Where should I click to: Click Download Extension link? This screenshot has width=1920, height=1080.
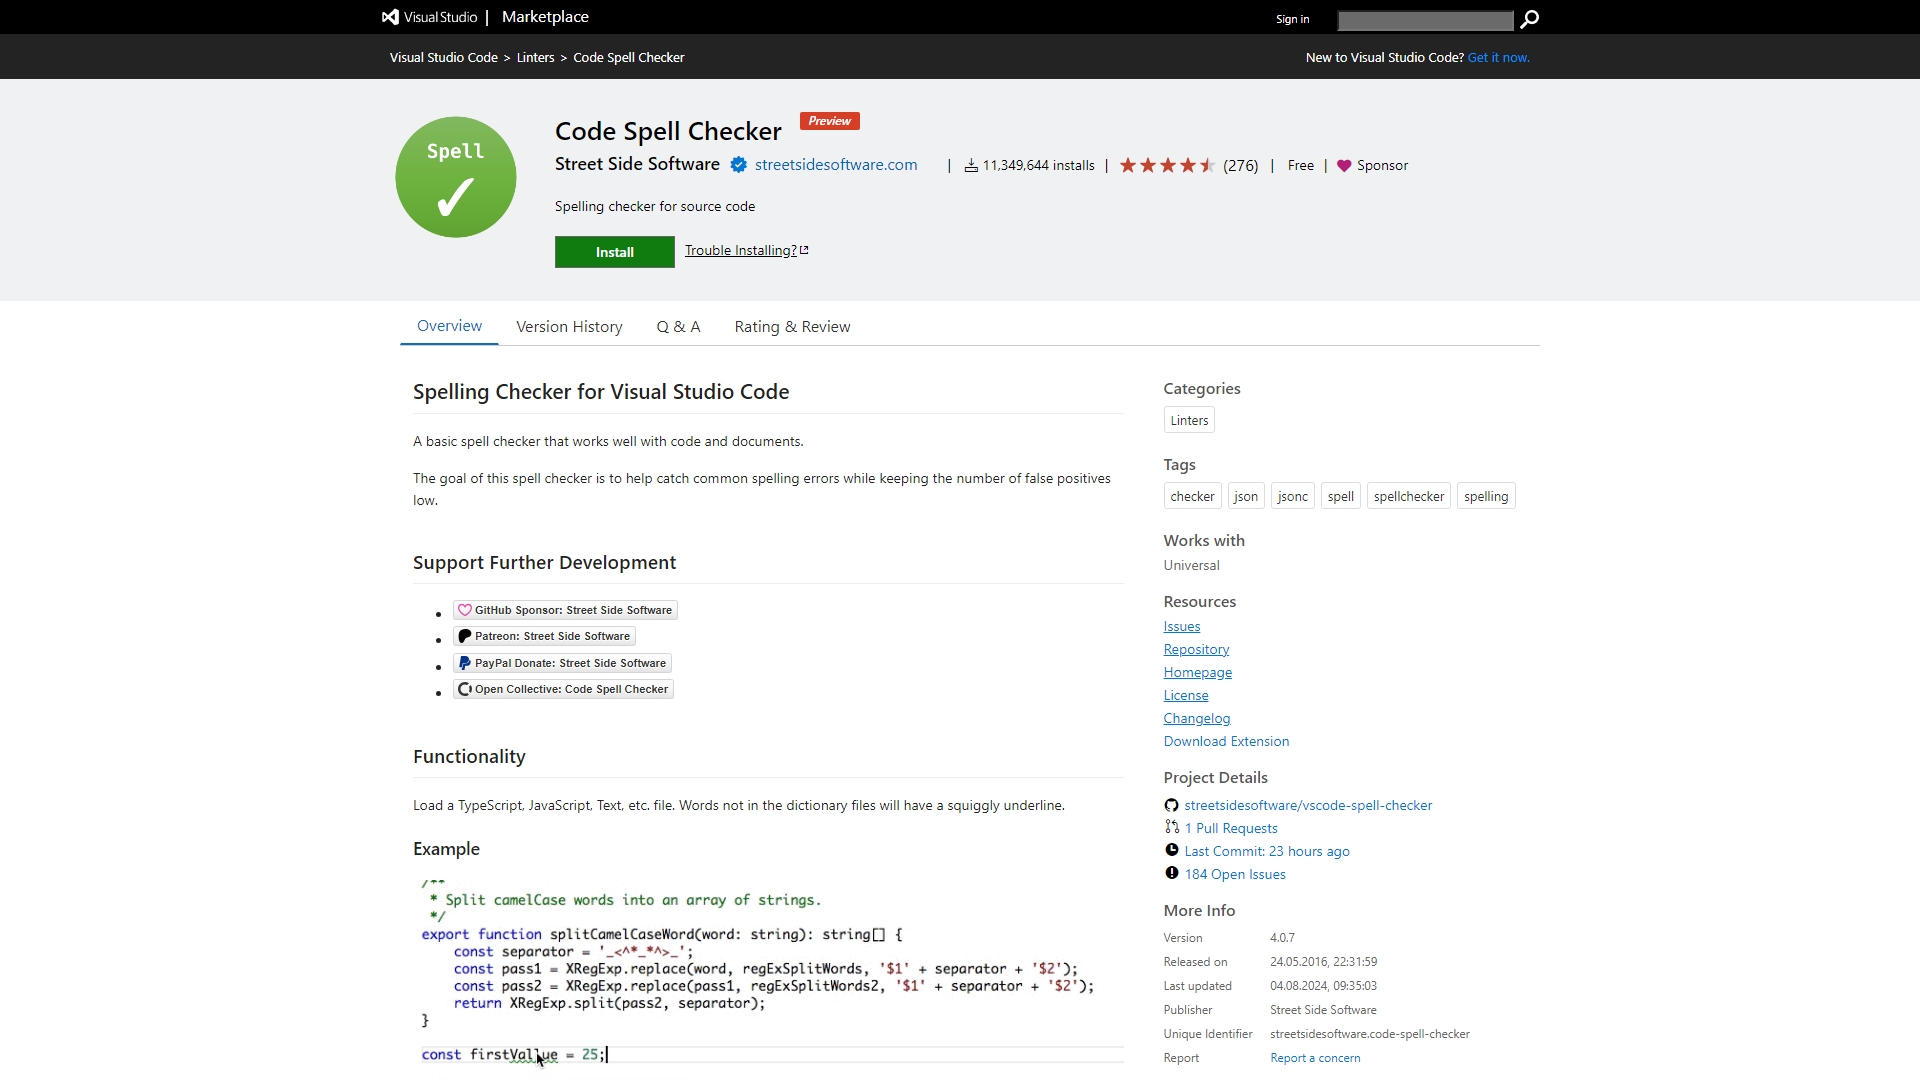click(1226, 741)
